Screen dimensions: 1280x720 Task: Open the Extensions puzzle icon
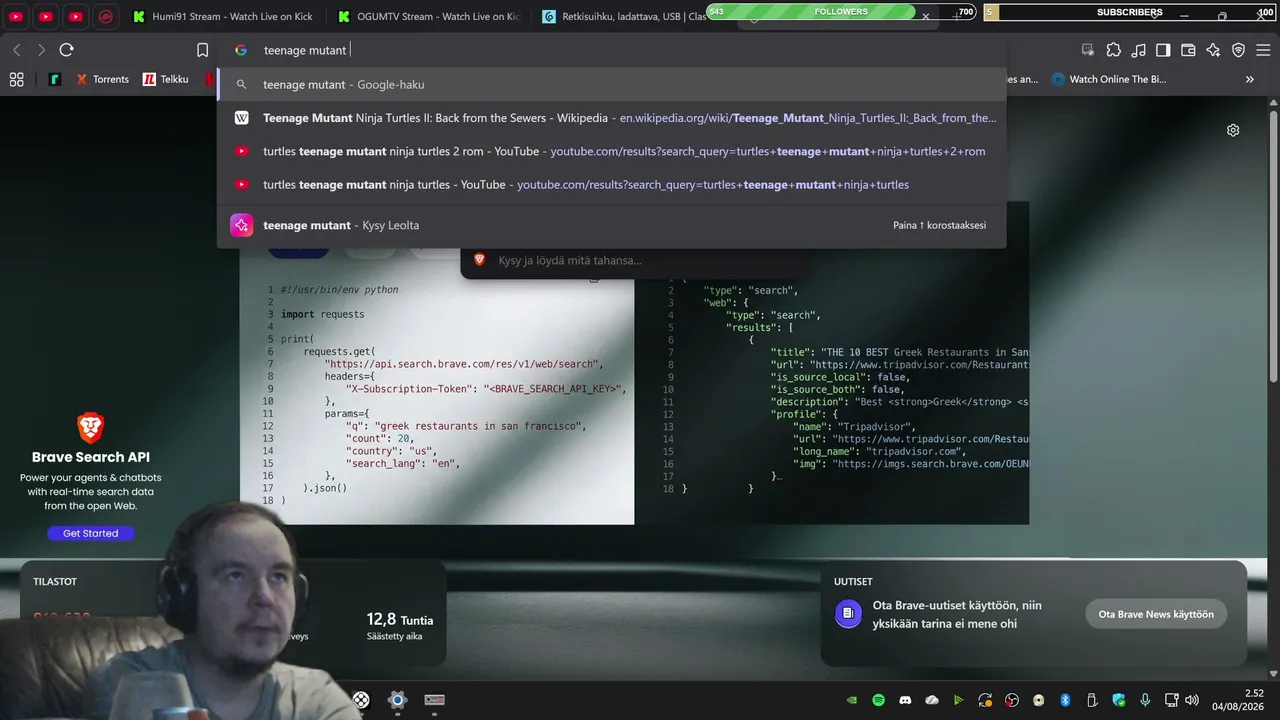1114,50
